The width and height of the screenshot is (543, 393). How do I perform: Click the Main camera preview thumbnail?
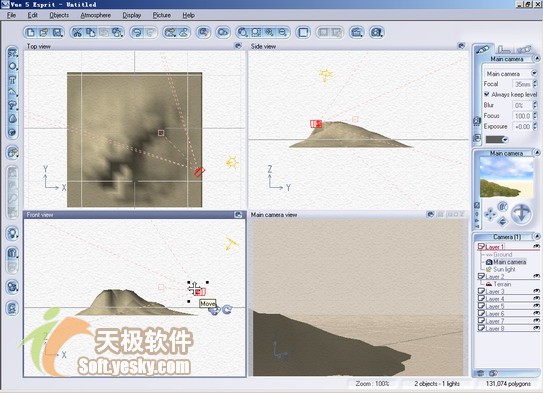(x=506, y=177)
